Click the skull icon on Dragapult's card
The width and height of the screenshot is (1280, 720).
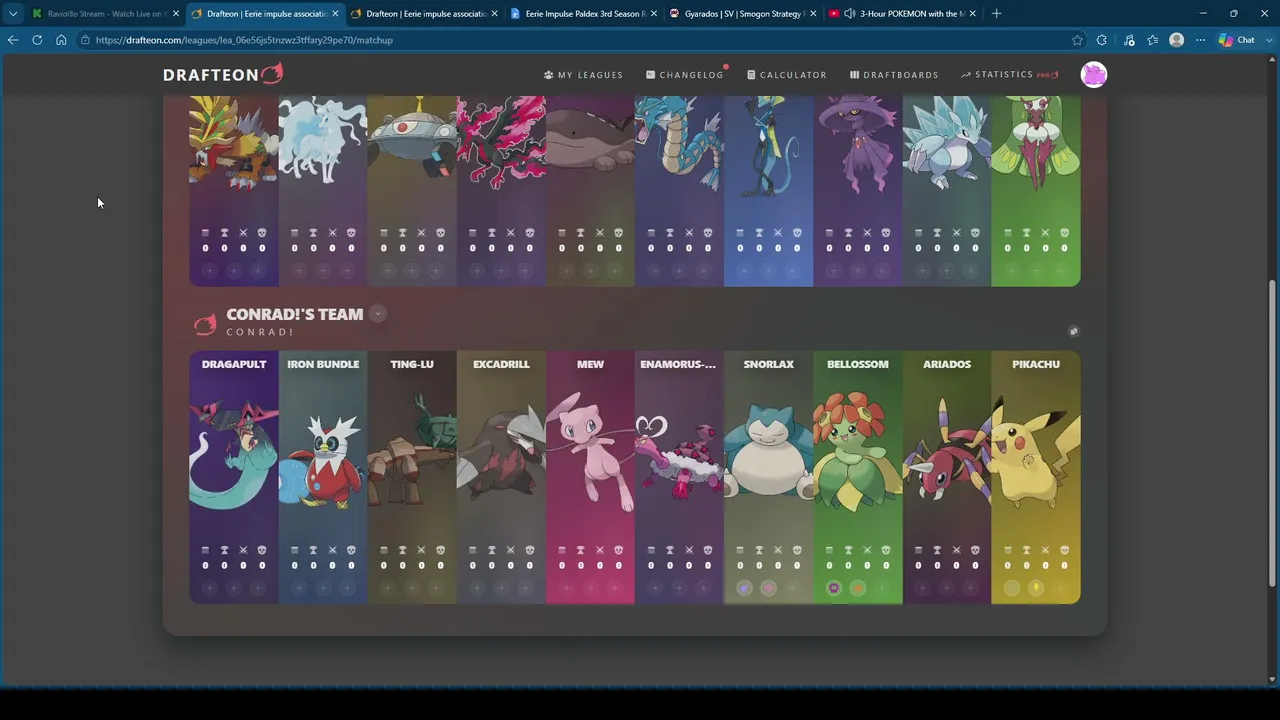click(x=262, y=550)
